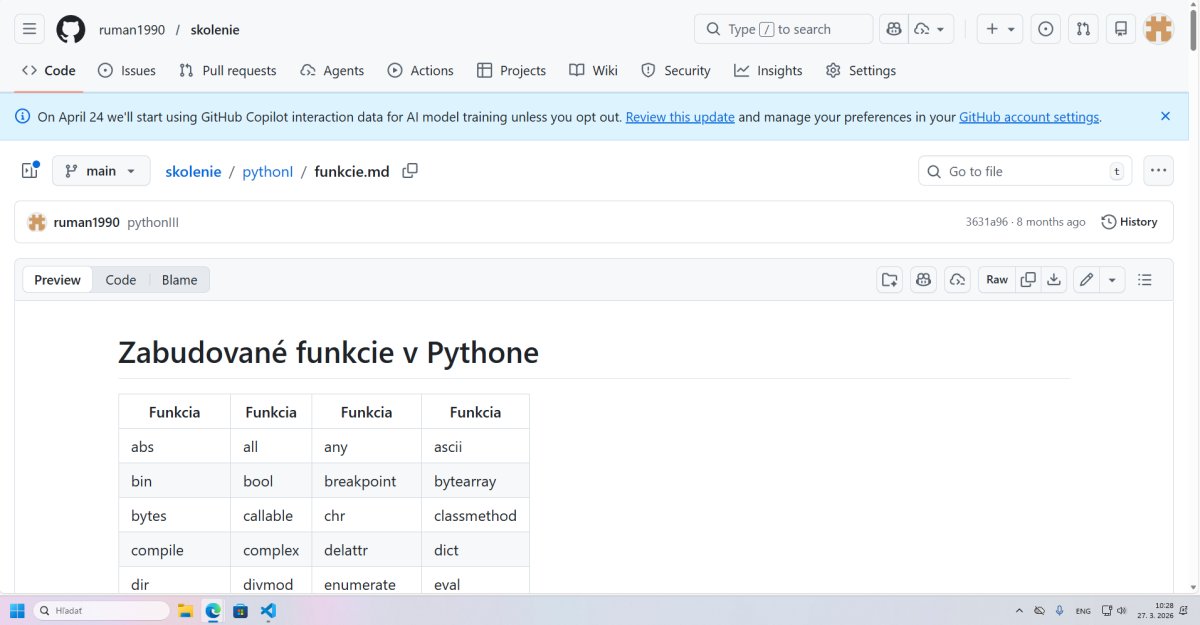The width and height of the screenshot is (1200, 625).
Task: Expand the main branch selector
Action: click(101, 171)
